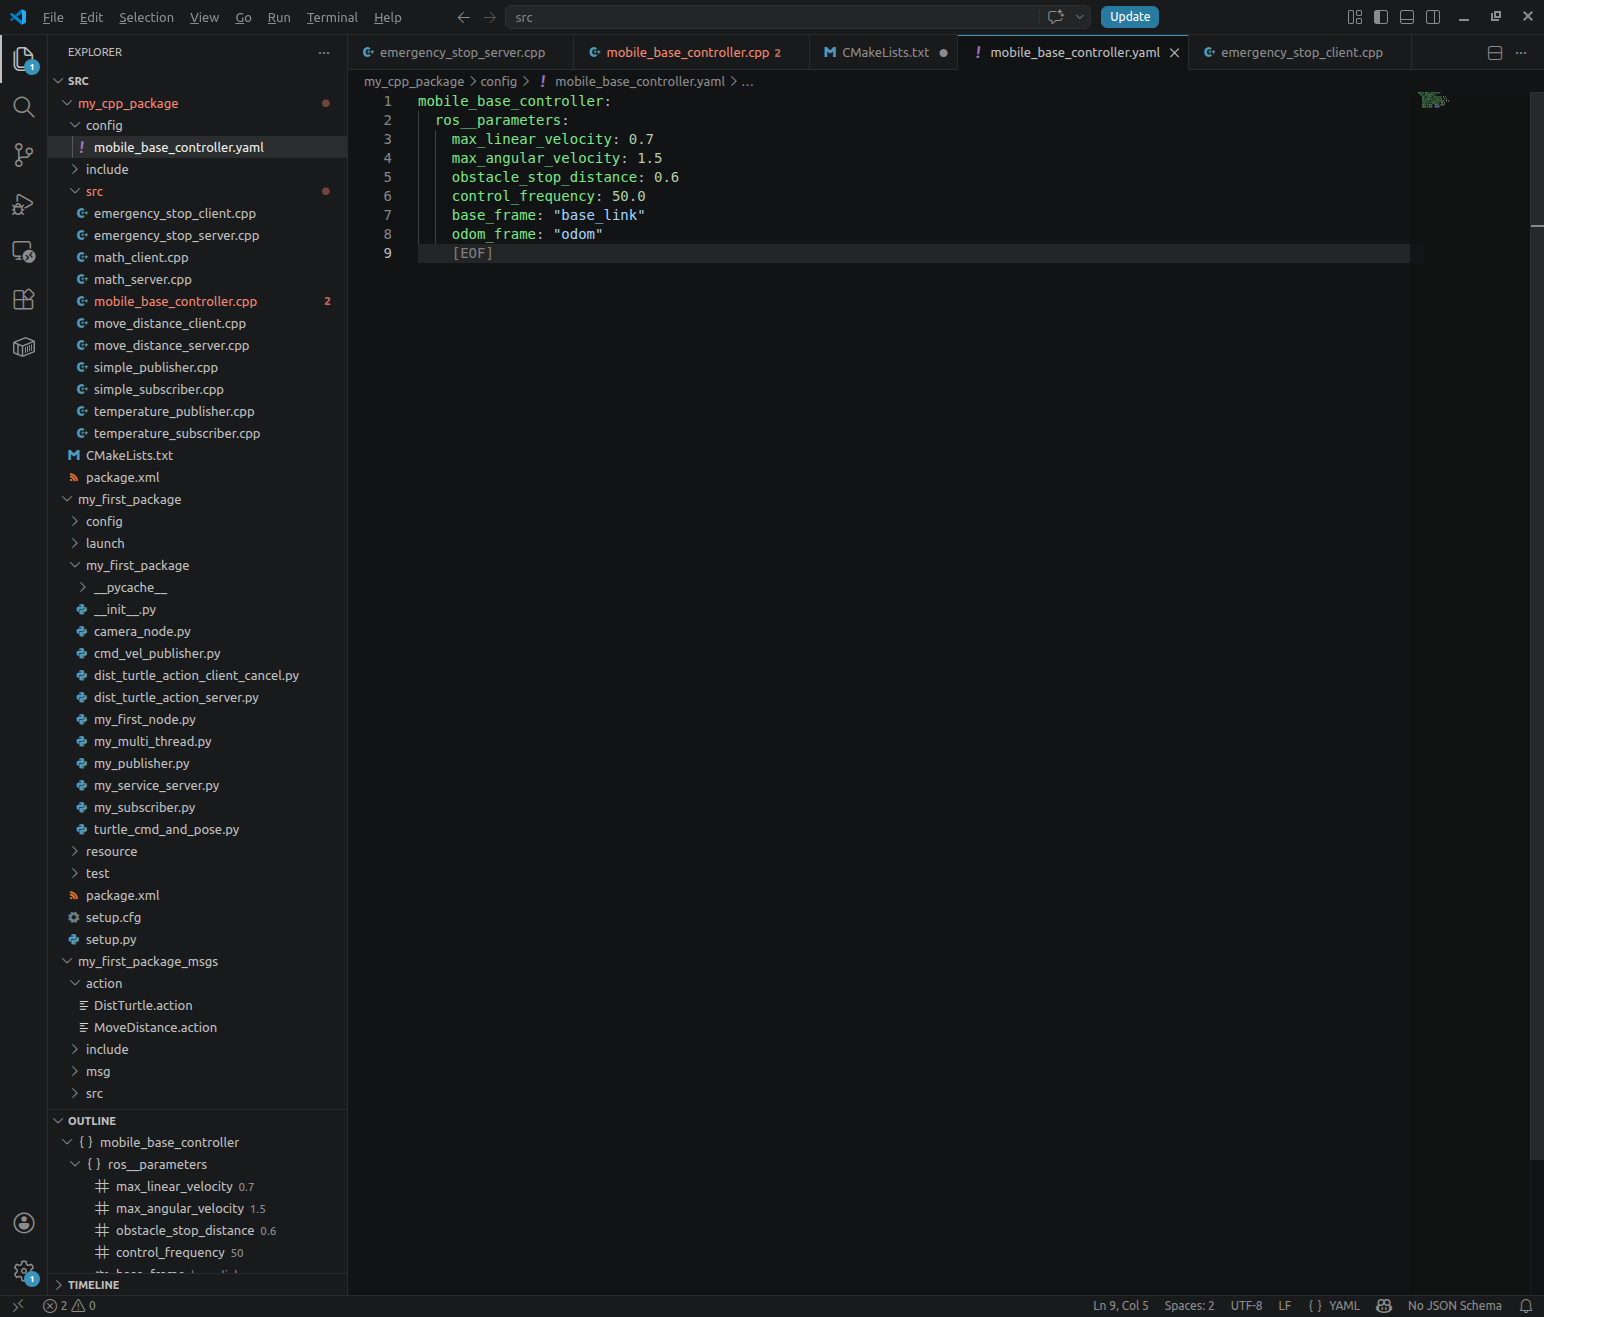The width and height of the screenshot is (1614, 1317).
Task: Open the Copilot chat dropdown arrow
Action: pyautogui.click(x=1080, y=17)
